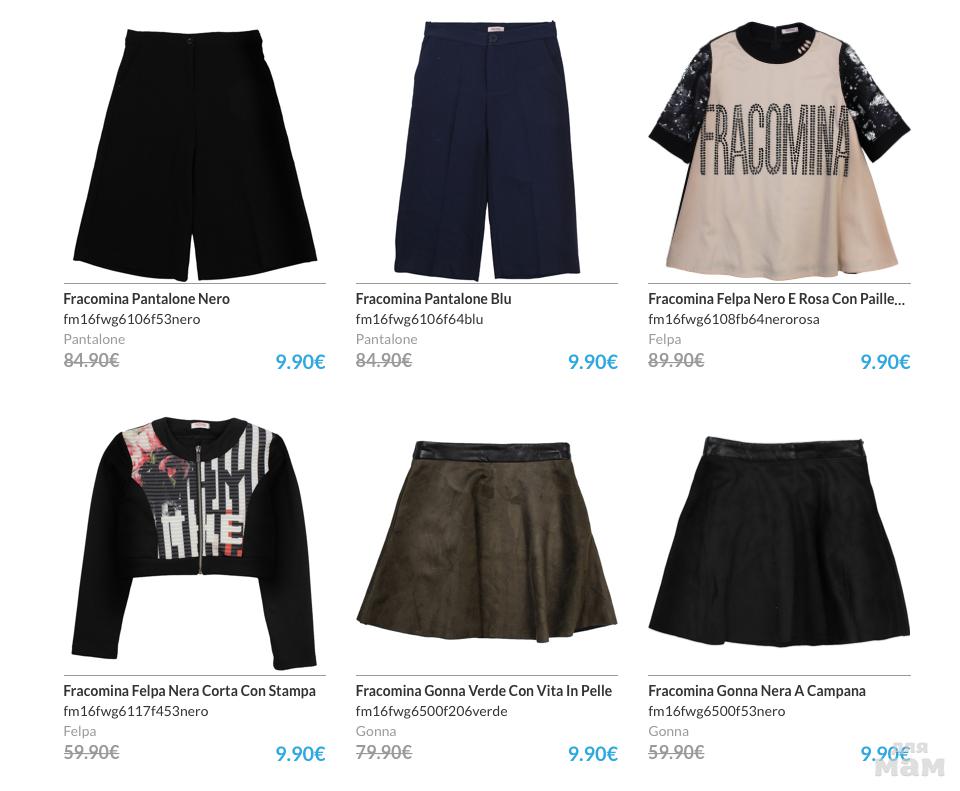Image resolution: width=960 pixels, height=791 pixels.
Task: Select the 9.90€ price of Pantalone Blu
Action: [593, 362]
